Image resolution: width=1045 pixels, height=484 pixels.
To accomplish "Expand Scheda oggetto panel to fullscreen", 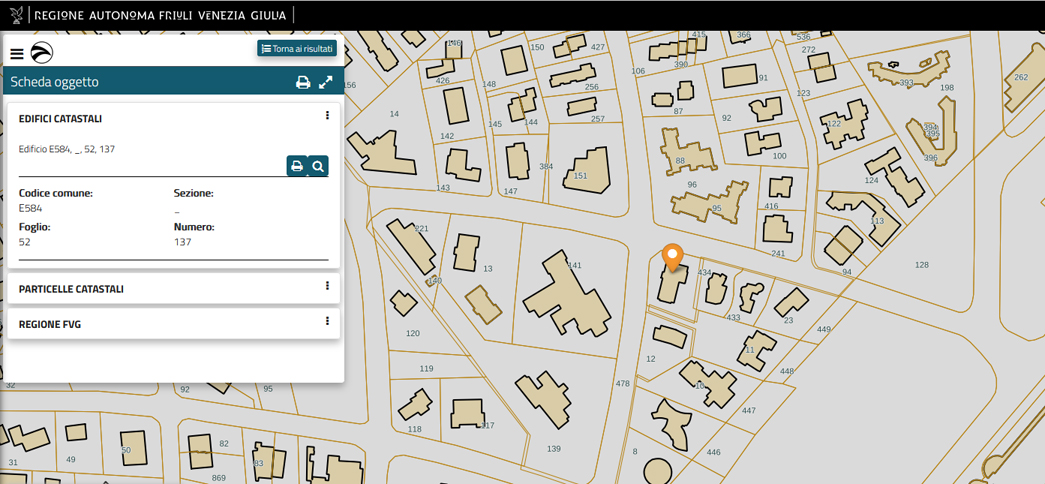I will (326, 83).
